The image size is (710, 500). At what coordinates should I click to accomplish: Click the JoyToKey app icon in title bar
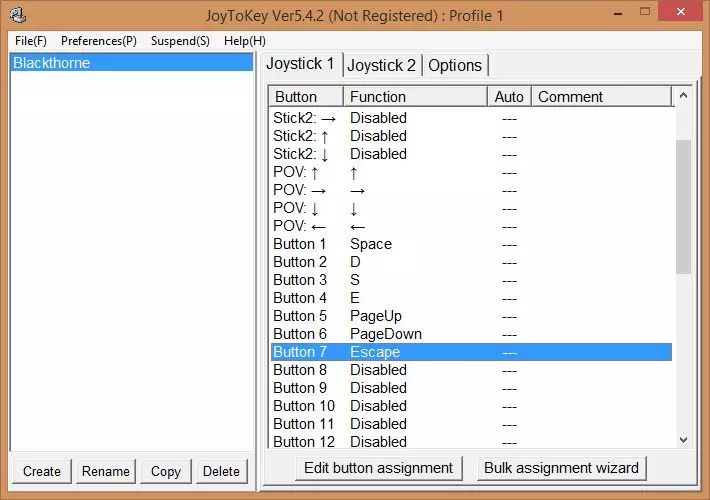[18, 15]
